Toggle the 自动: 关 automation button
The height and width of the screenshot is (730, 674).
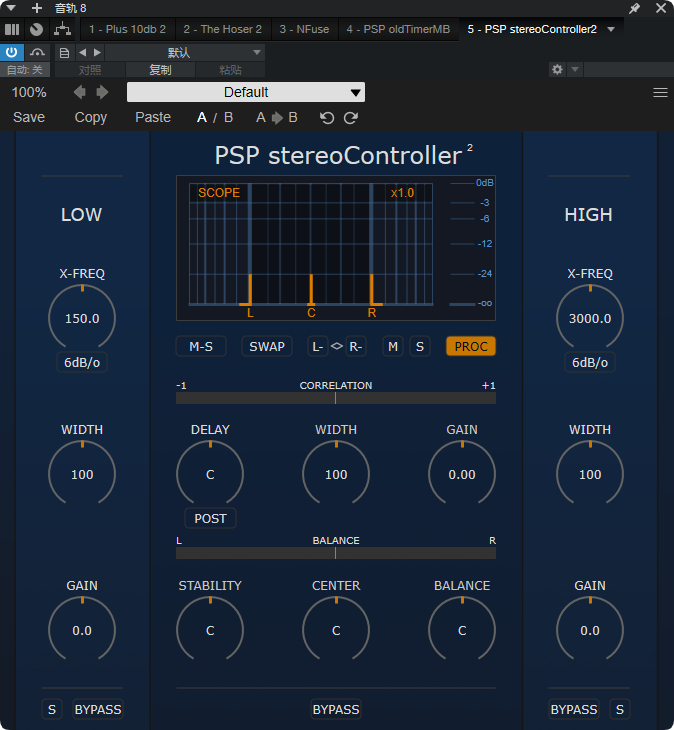click(25, 70)
